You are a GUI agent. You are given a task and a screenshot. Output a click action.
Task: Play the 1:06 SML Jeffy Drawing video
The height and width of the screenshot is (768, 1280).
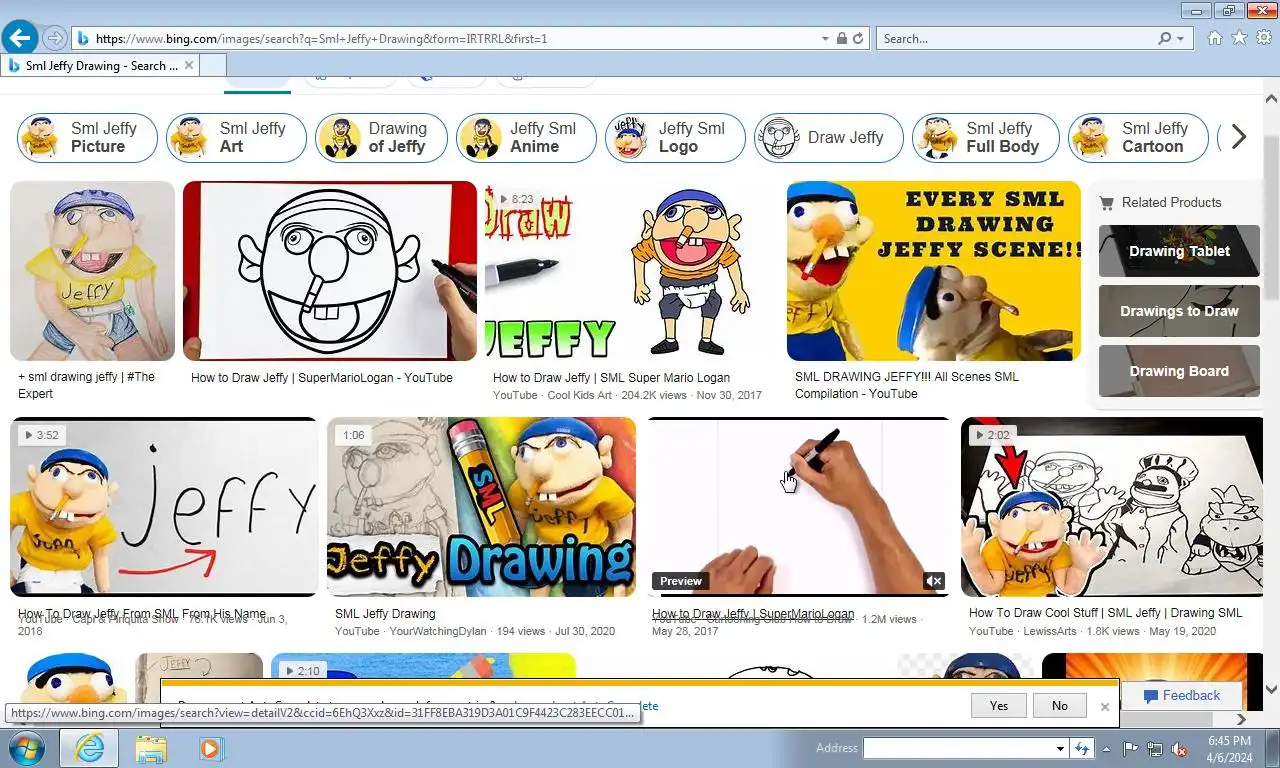point(481,507)
